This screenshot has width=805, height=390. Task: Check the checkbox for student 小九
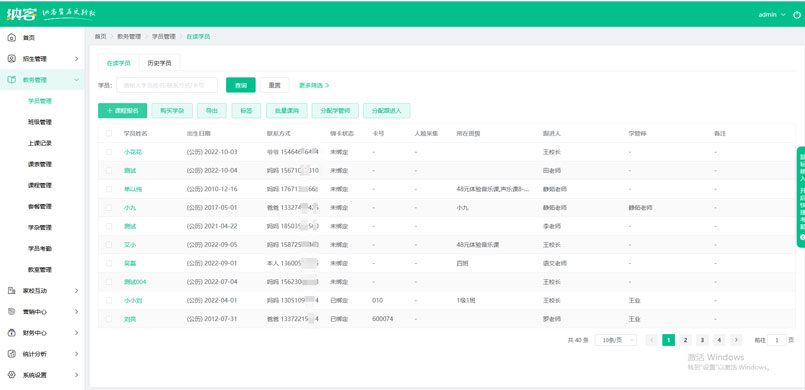[108, 208]
